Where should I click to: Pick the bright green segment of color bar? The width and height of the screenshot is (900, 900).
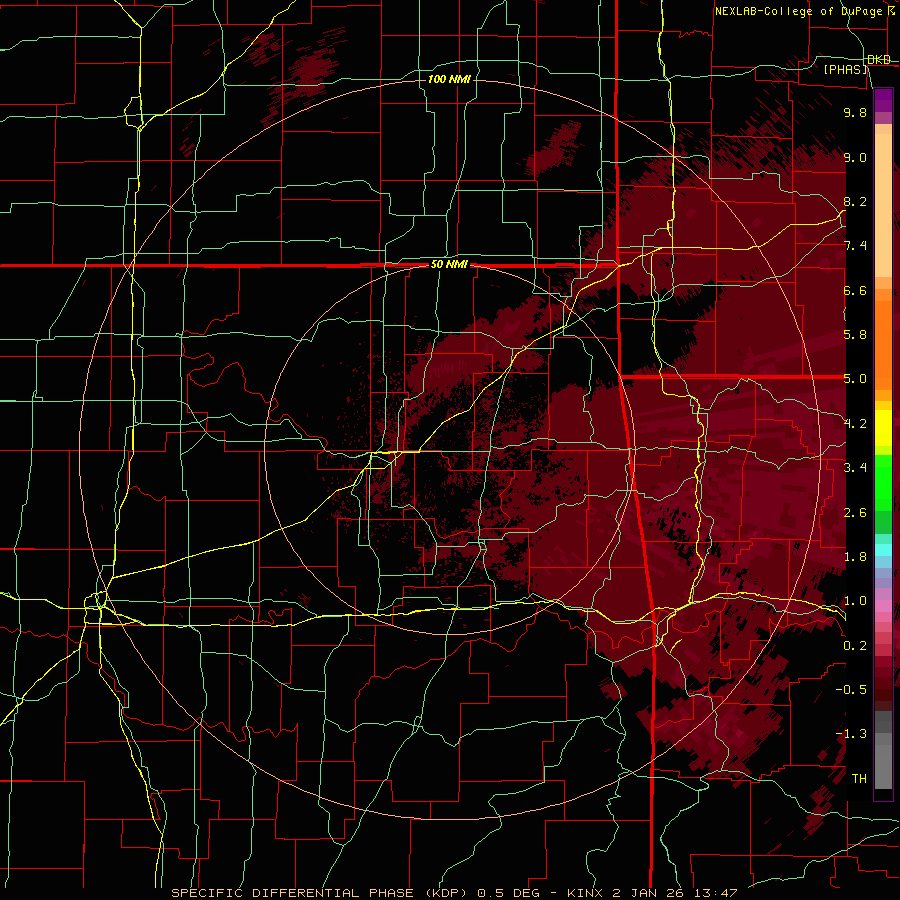coord(883,482)
